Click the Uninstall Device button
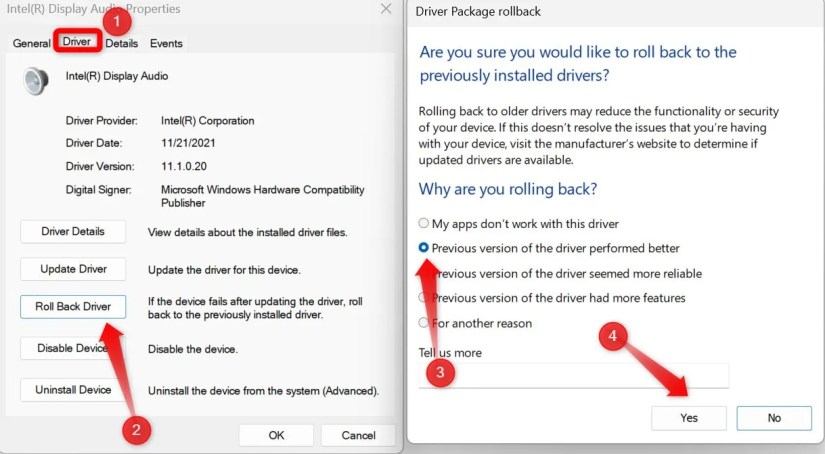 point(73,390)
